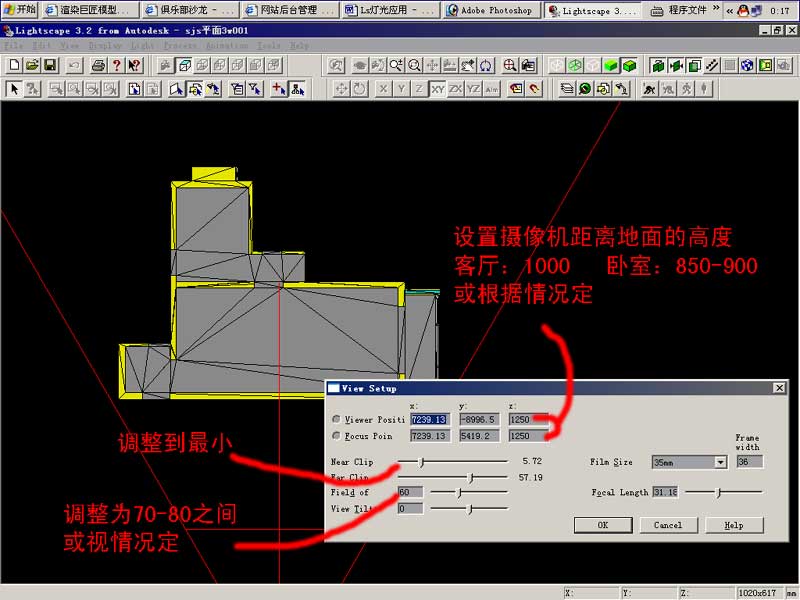Open the Light menu
Image resolution: width=800 pixels, height=600 pixels.
tap(142, 45)
